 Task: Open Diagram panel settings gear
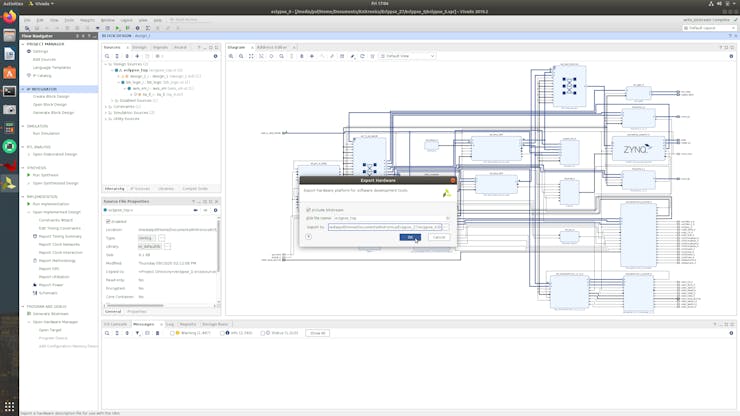731,56
